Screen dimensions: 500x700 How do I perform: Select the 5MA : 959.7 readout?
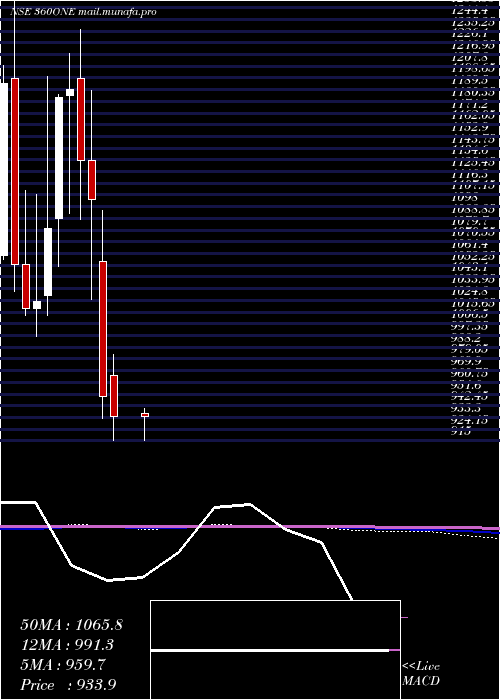click(63, 665)
